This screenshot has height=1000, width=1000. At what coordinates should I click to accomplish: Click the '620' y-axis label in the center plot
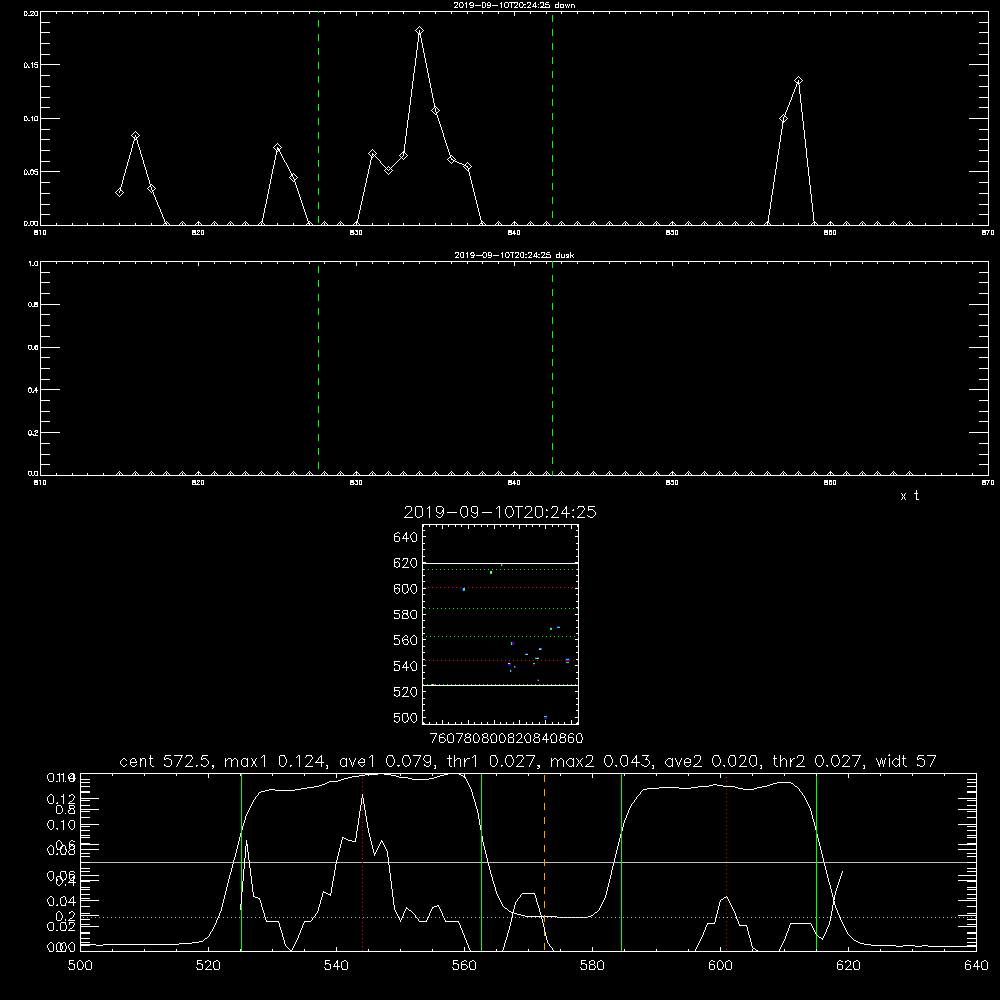pyautogui.click(x=406, y=563)
